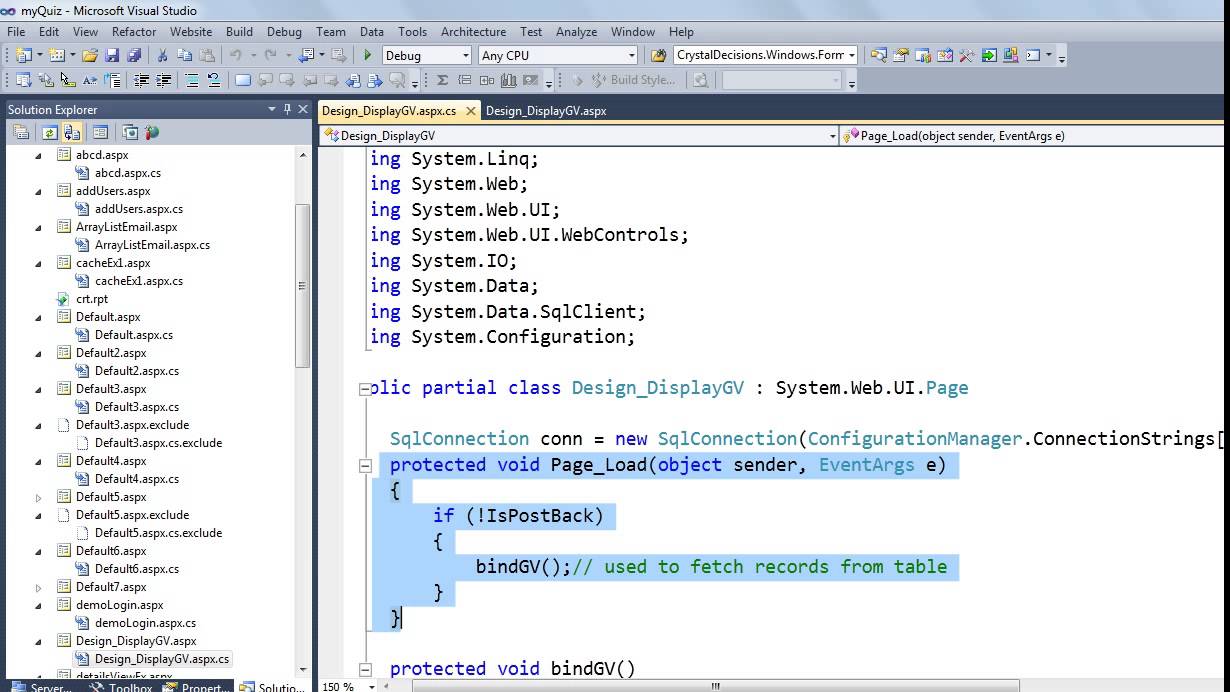Click the New Project toolbar icon

pos(23,55)
